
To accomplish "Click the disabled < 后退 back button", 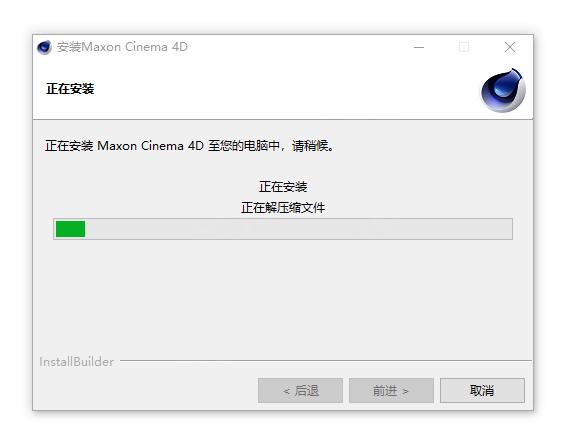I will point(300,391).
